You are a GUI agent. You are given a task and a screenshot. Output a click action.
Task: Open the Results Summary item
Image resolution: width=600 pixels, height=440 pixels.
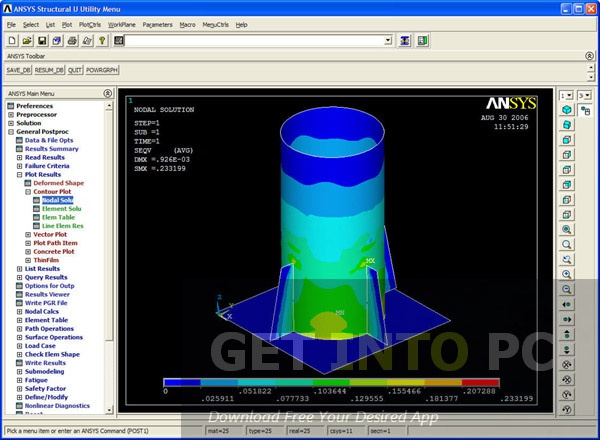click(52, 149)
